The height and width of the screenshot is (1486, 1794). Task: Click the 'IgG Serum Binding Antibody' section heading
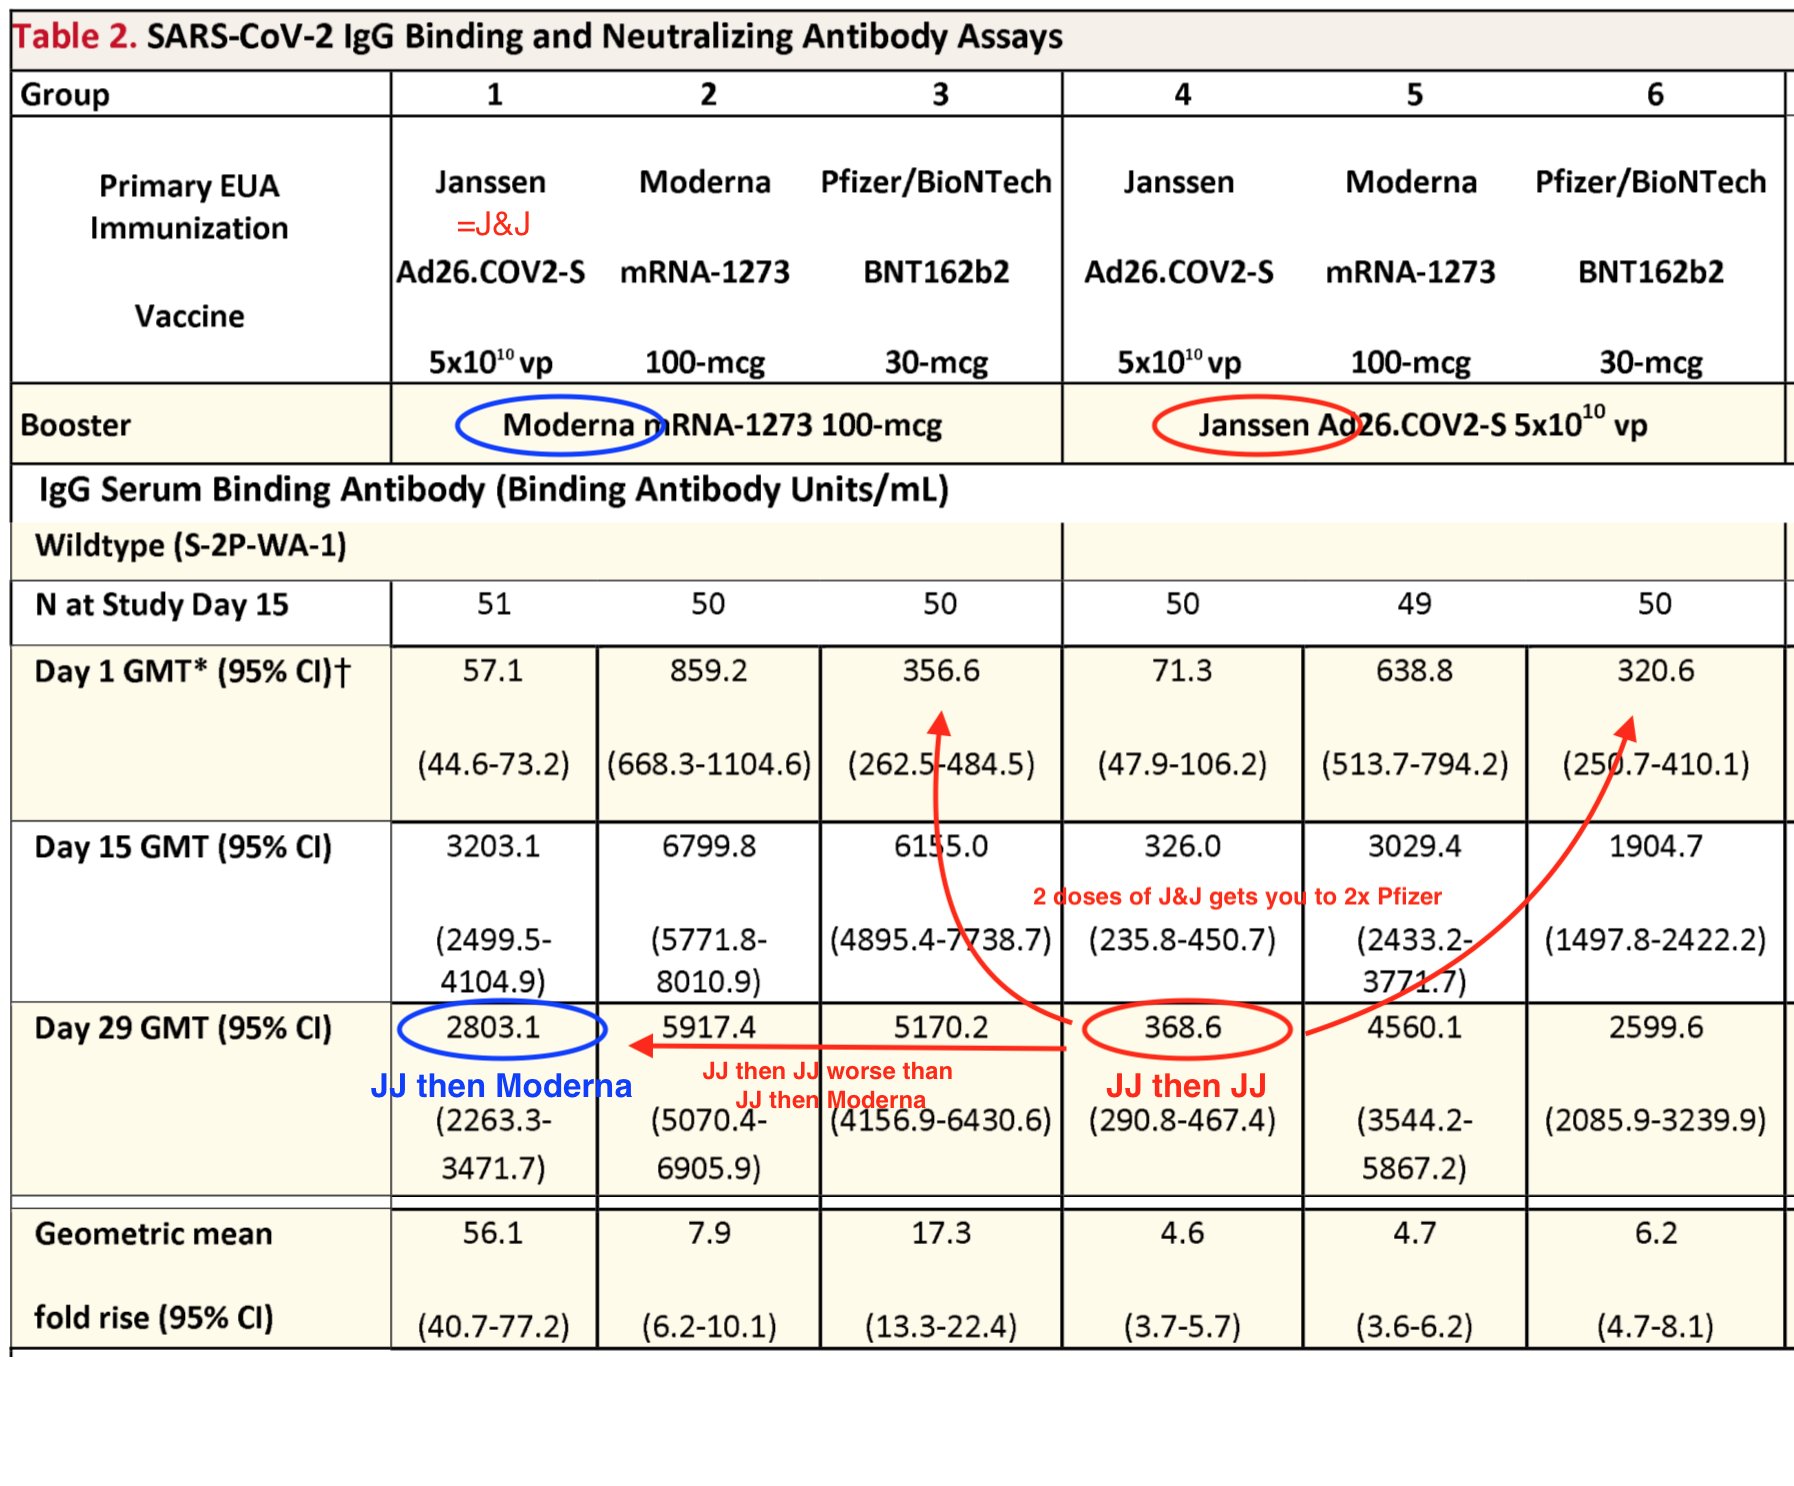click(x=494, y=489)
